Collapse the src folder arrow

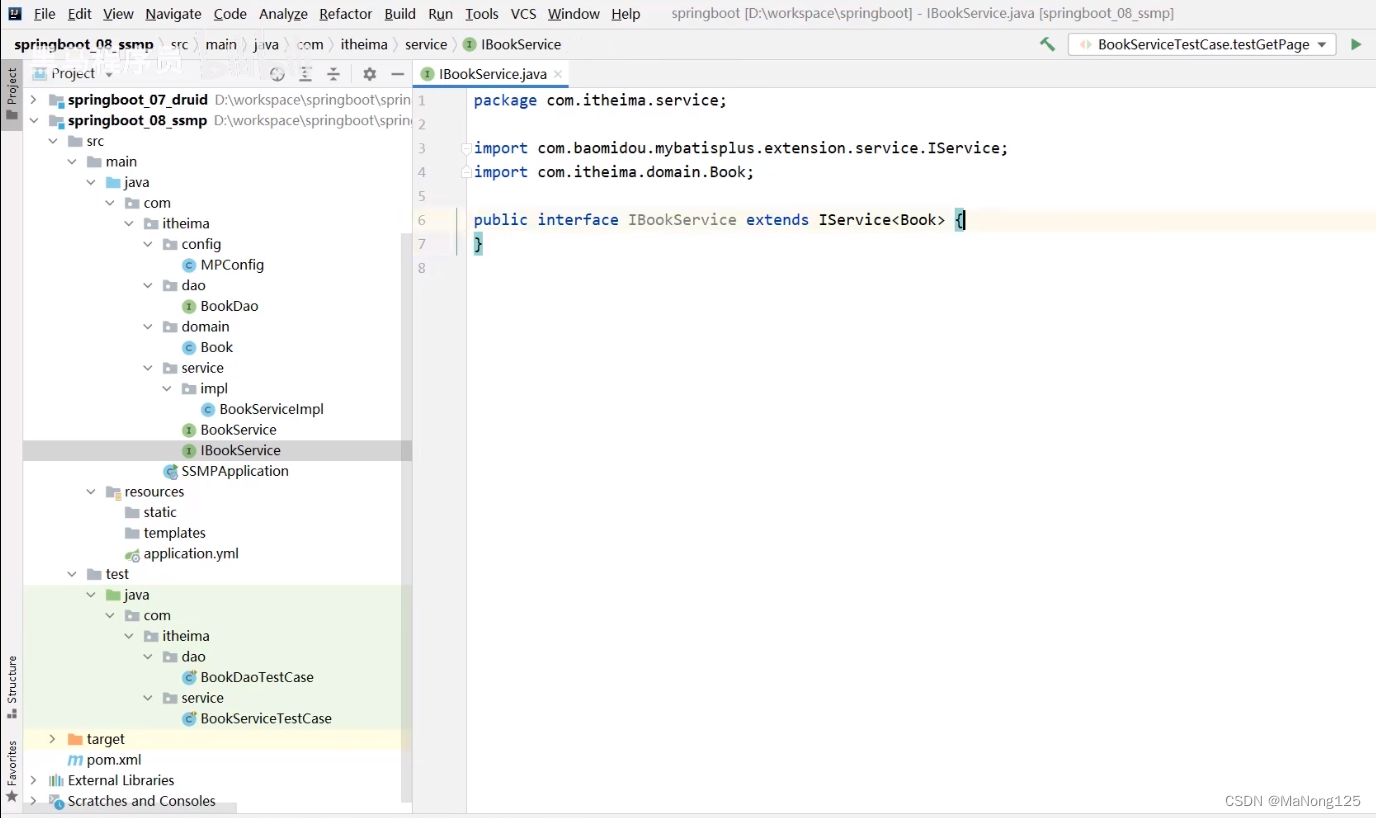pyautogui.click(x=53, y=141)
